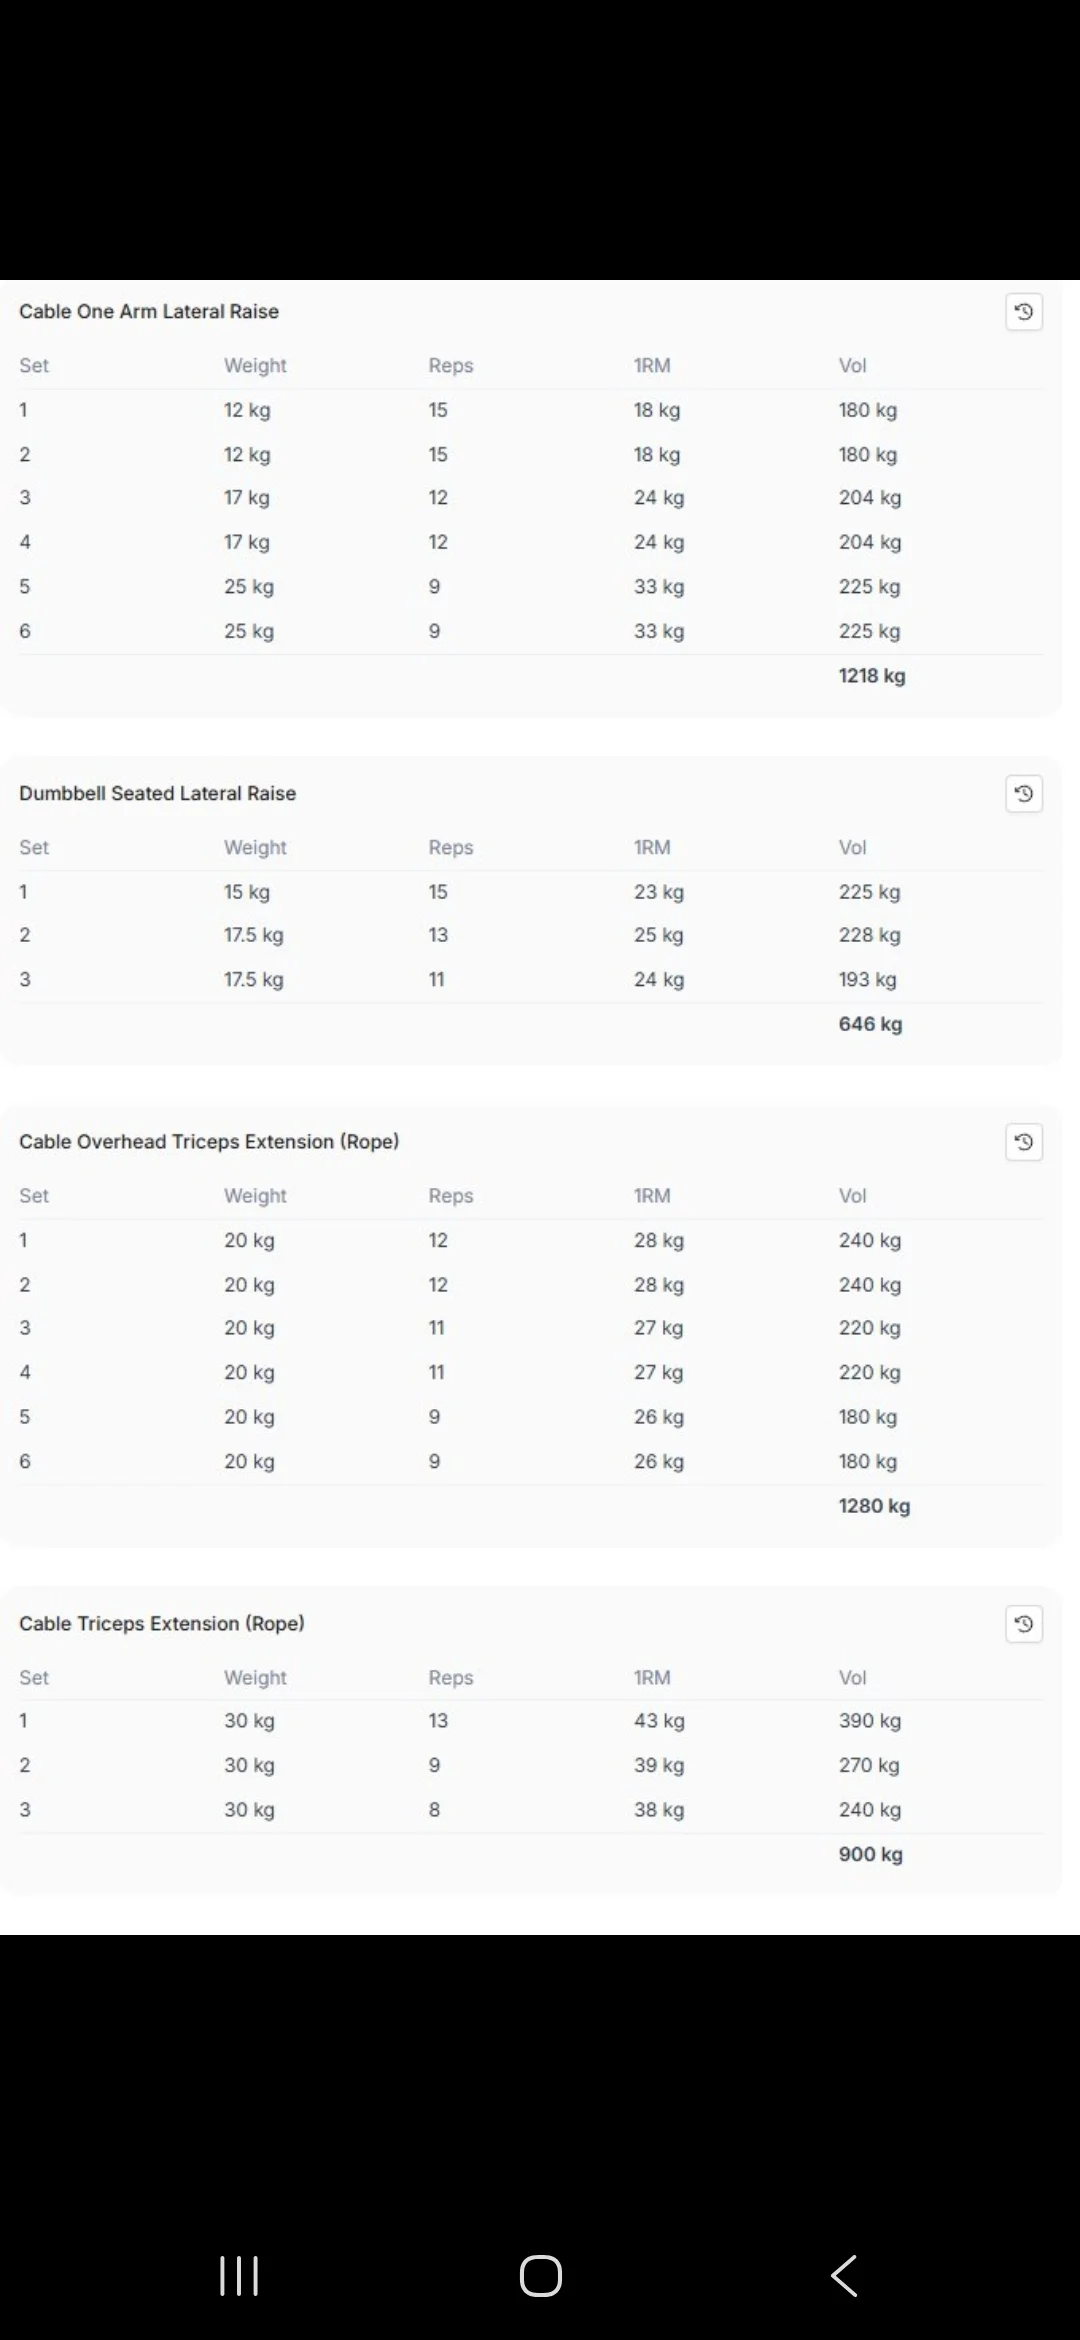Tap the Android back navigation arrow
The width and height of the screenshot is (1080, 2340).
click(844, 2276)
